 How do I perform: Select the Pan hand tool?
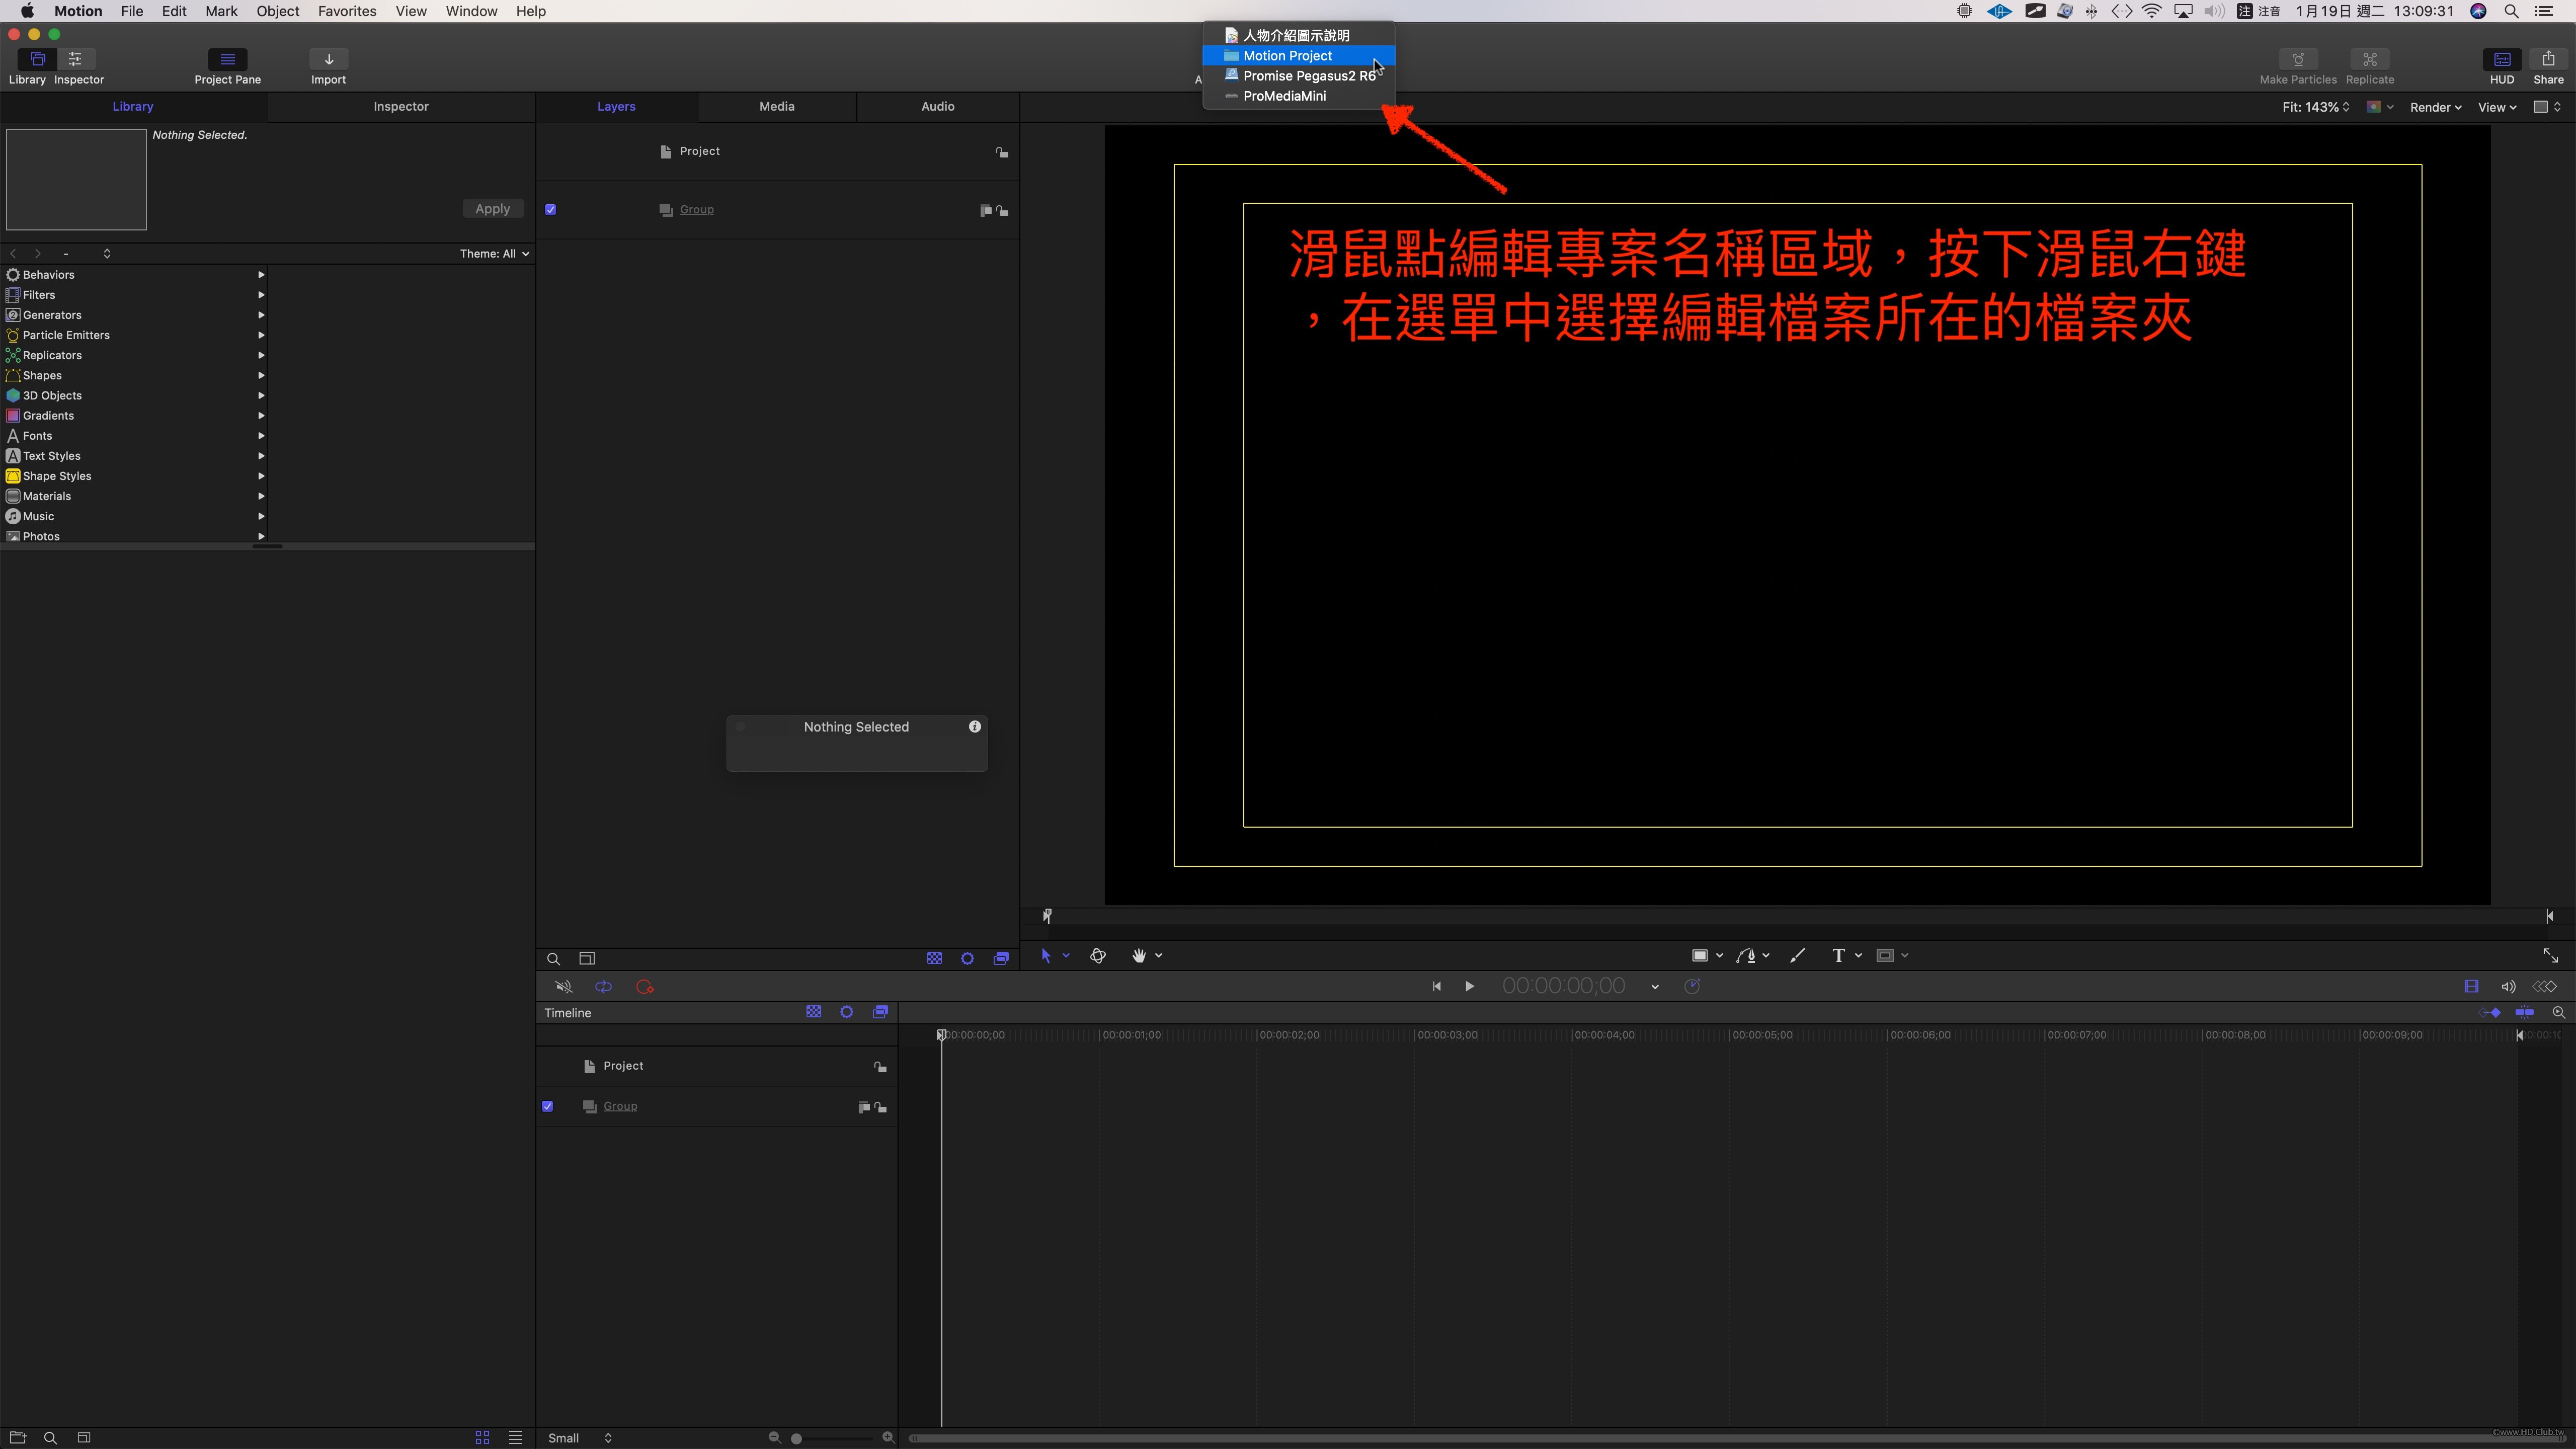click(1138, 956)
